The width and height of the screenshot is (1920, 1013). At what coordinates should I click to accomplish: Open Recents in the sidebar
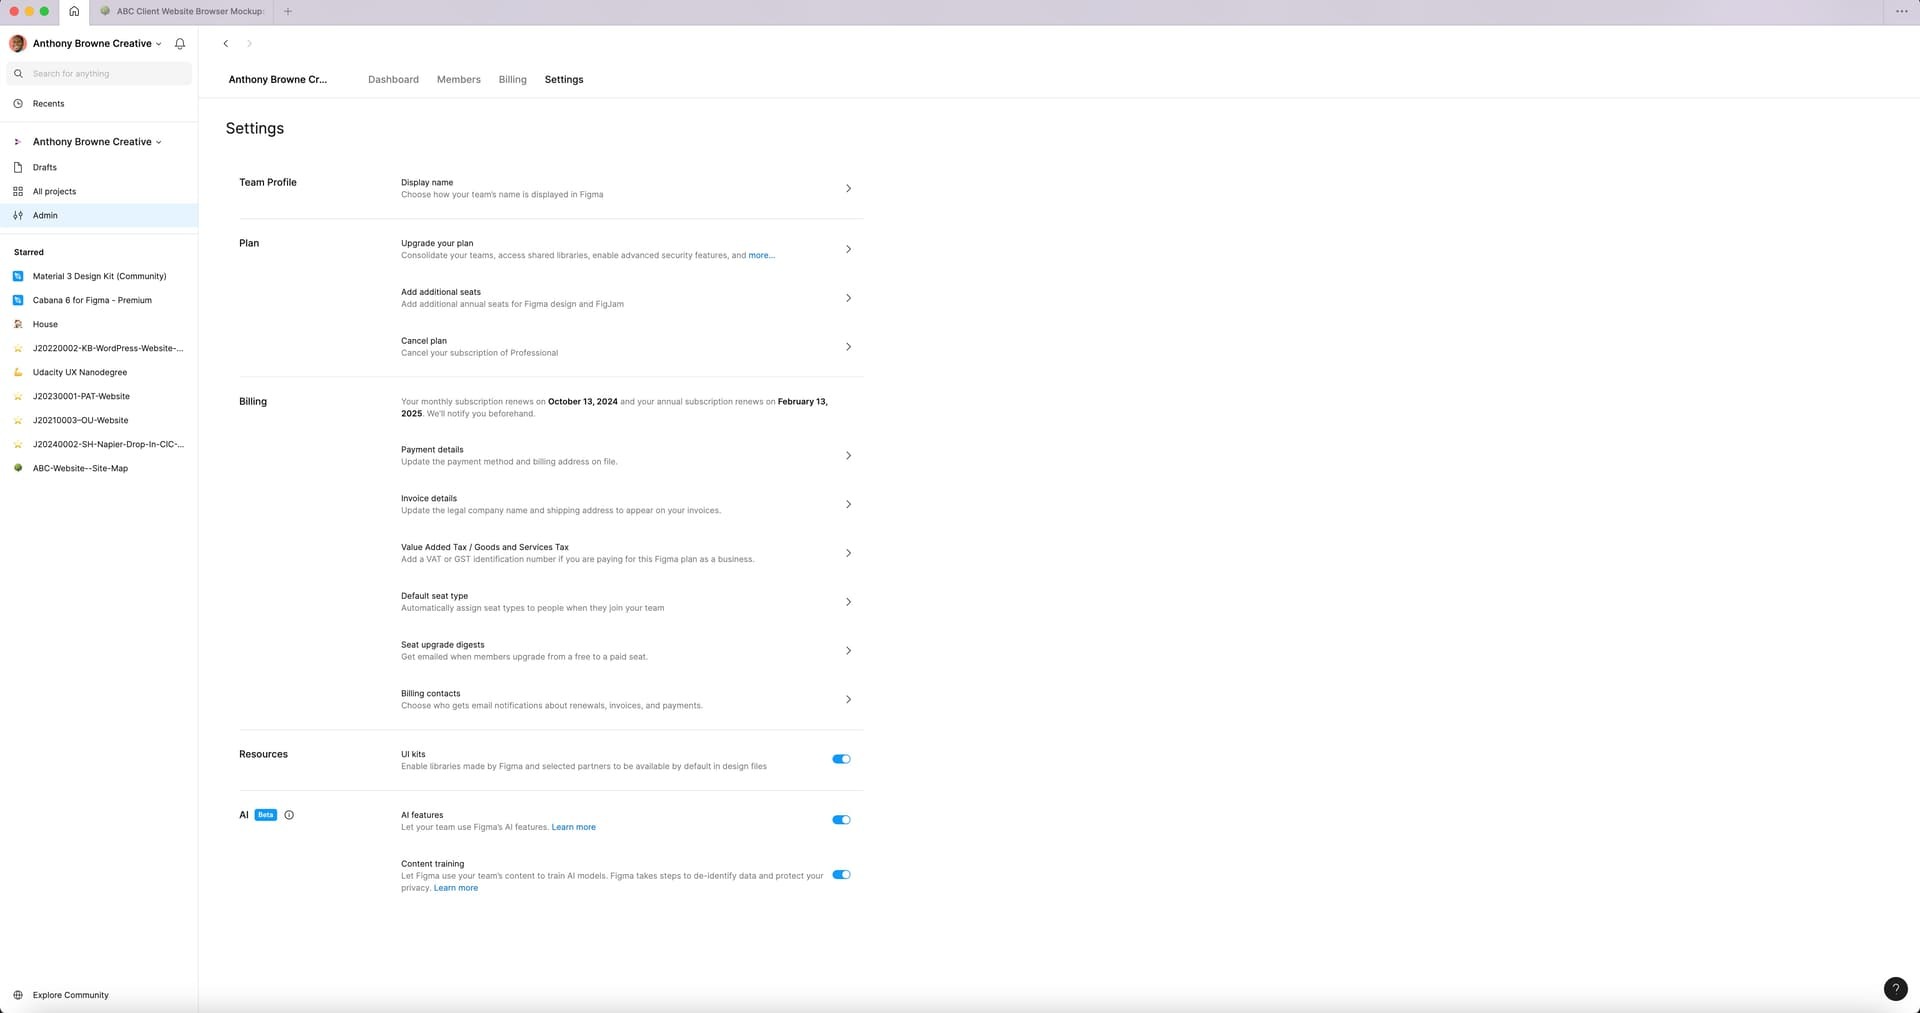pyautogui.click(x=99, y=104)
